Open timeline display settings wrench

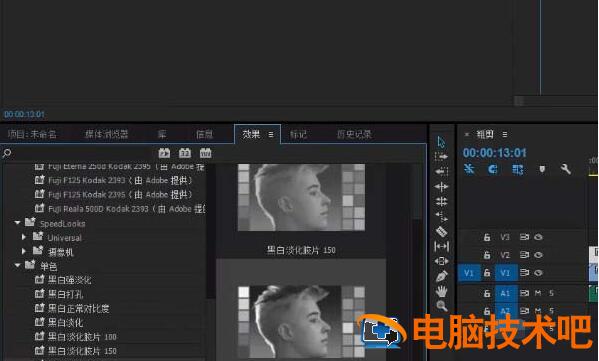(565, 169)
